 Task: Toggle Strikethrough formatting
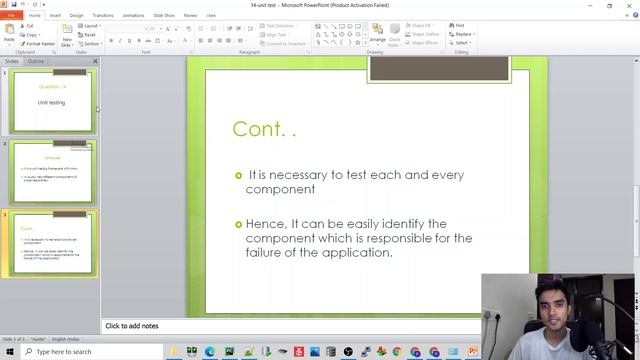coord(148,41)
